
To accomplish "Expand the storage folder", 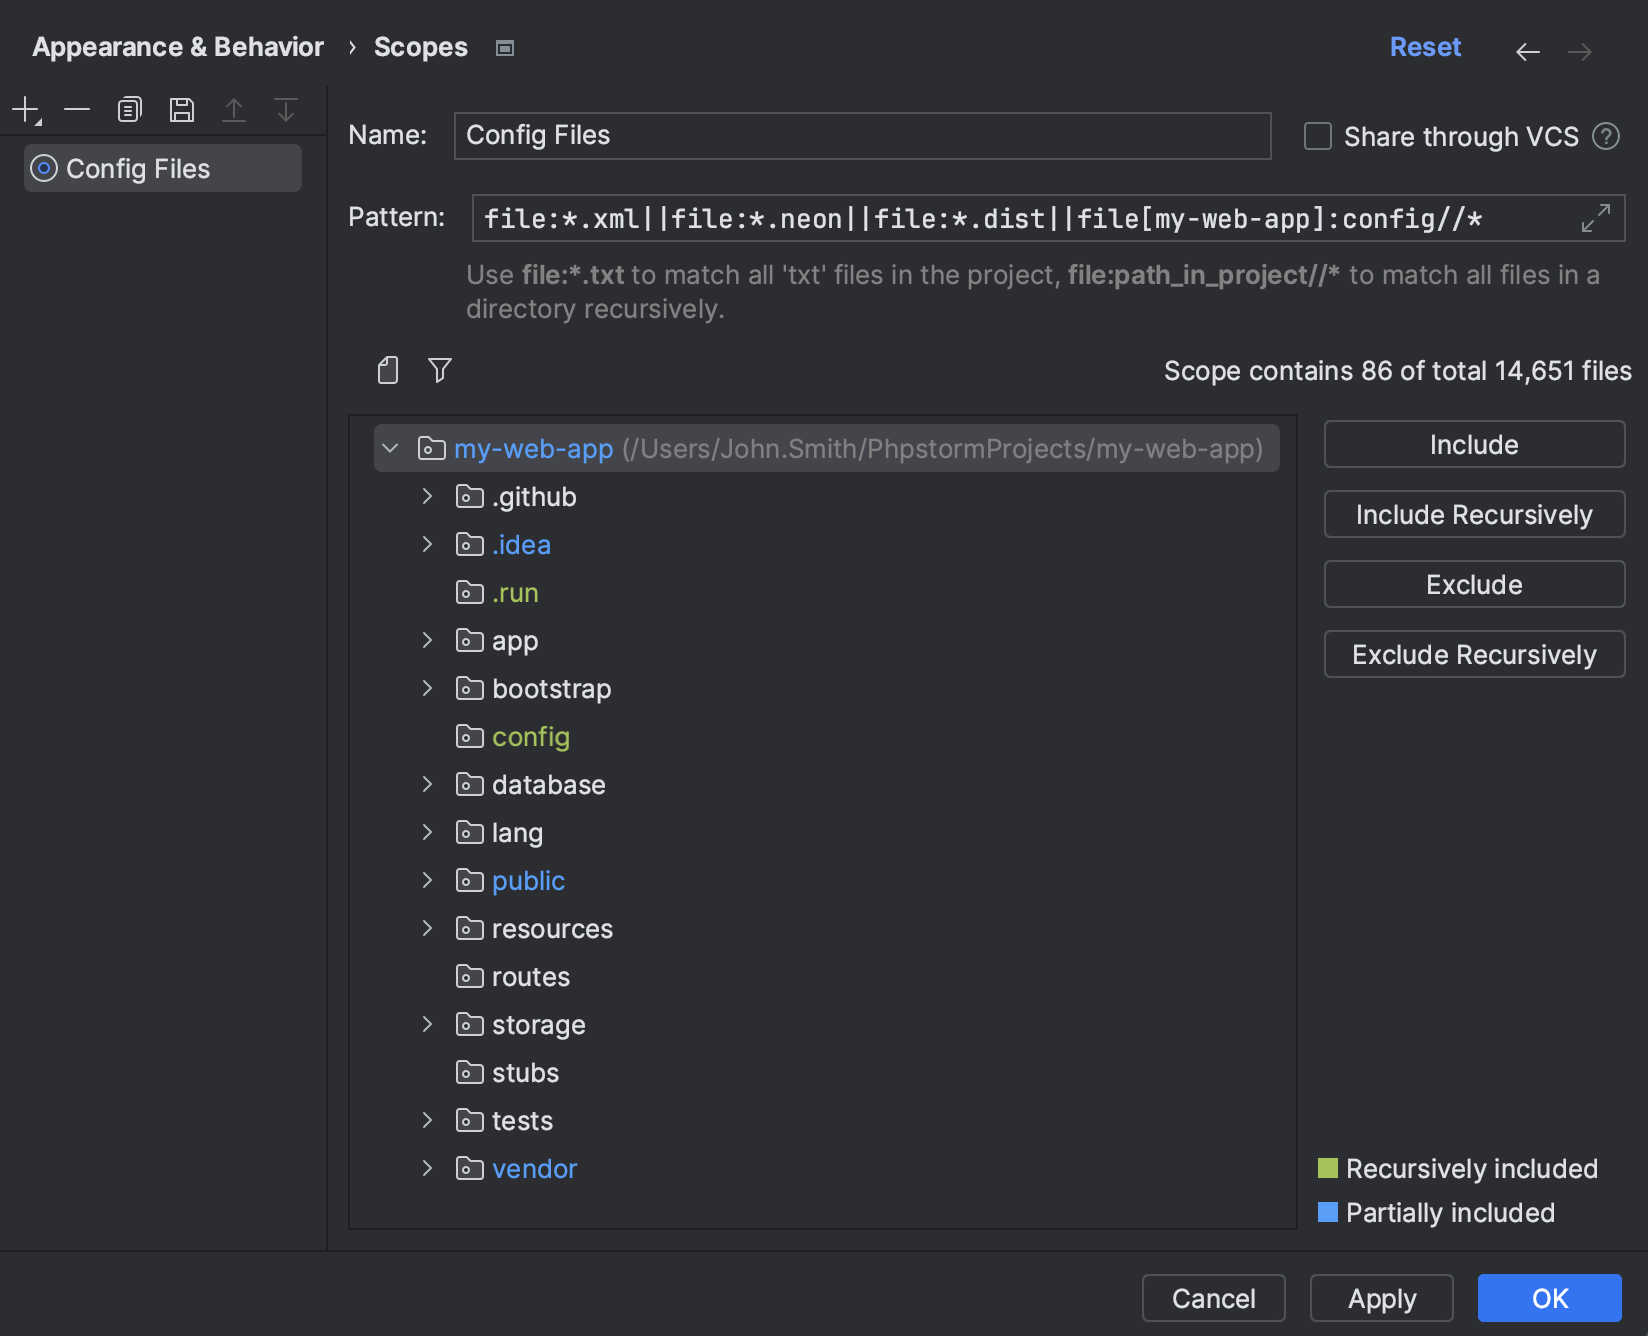I will tap(428, 1024).
